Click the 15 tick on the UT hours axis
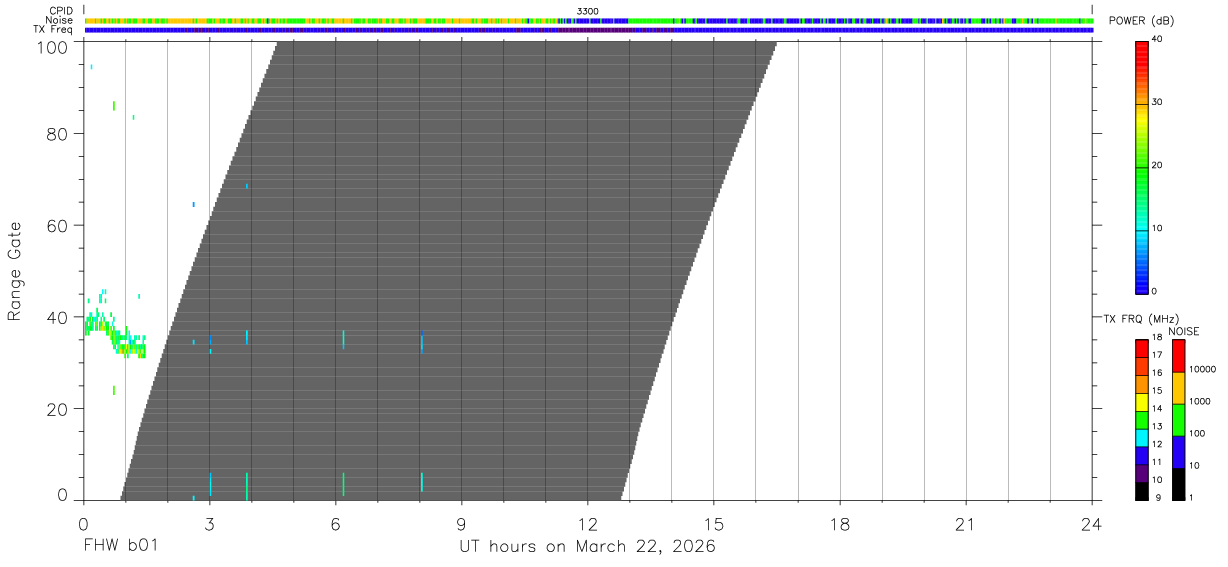1228x567 pixels. [x=714, y=523]
